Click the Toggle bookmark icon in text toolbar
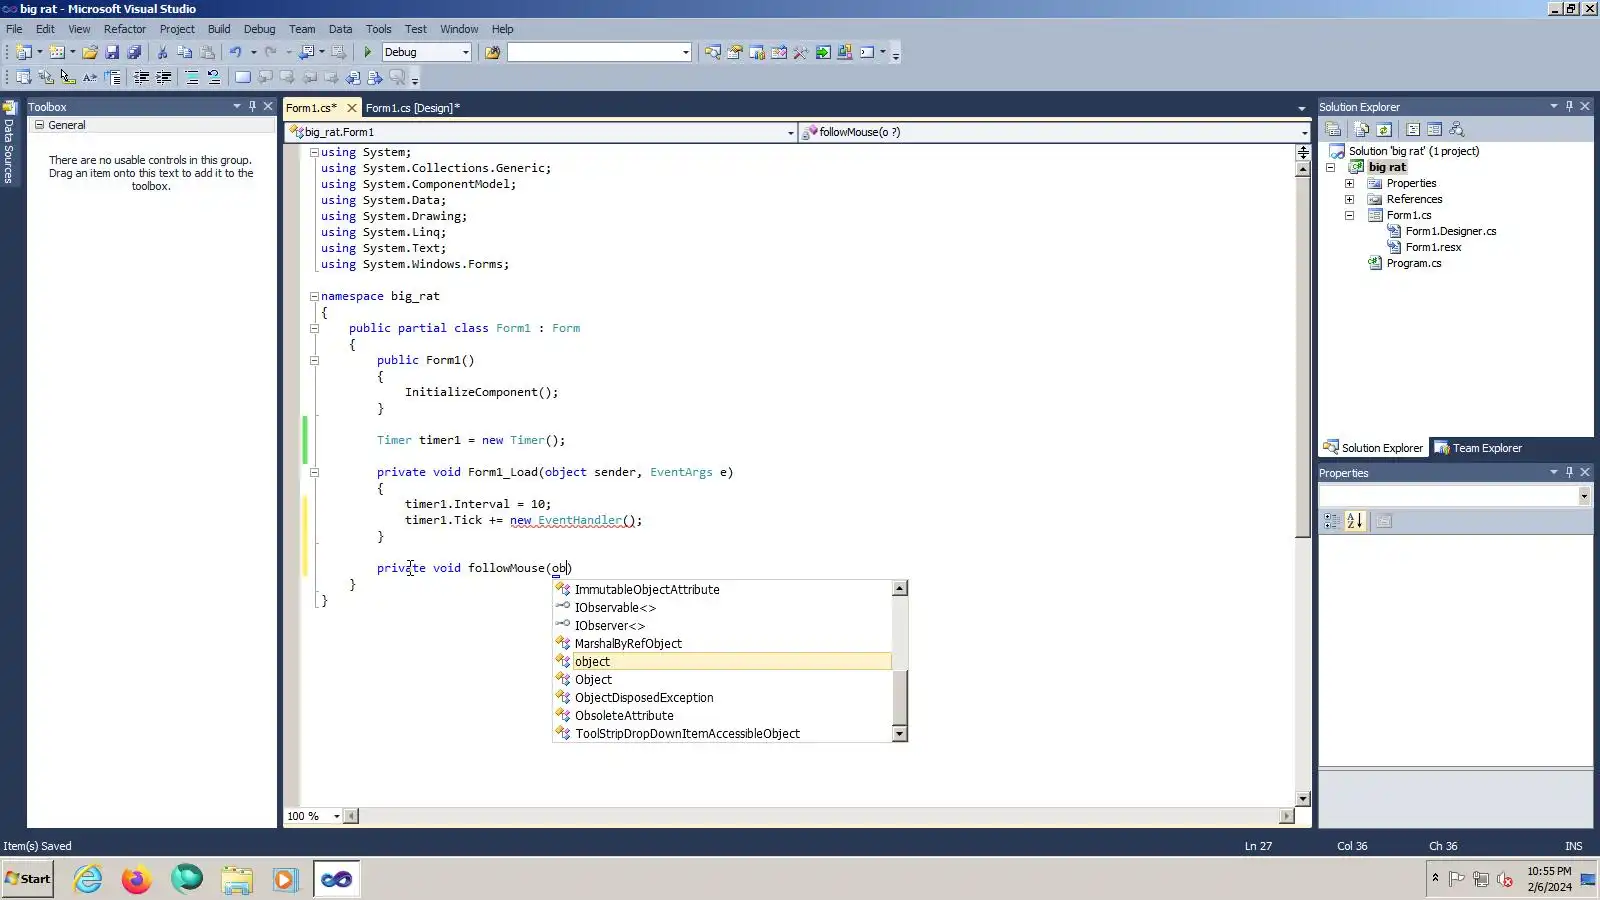Viewport: 1600px width, 900px height. point(242,77)
